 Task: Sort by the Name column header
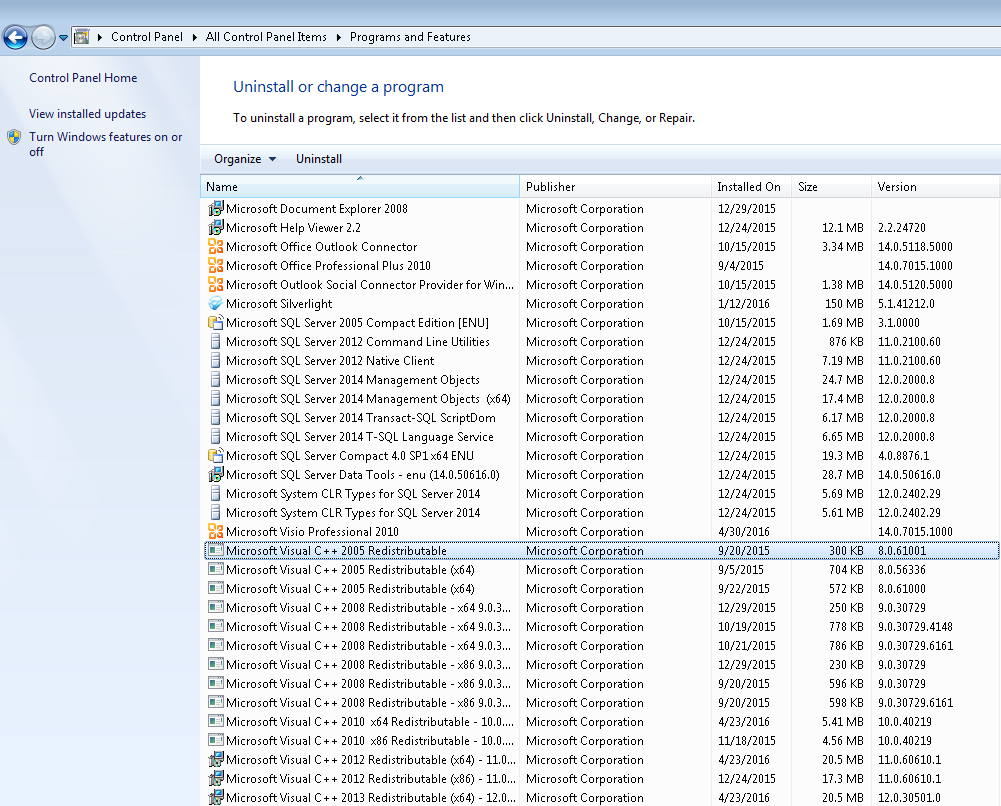pyautogui.click(x=360, y=186)
